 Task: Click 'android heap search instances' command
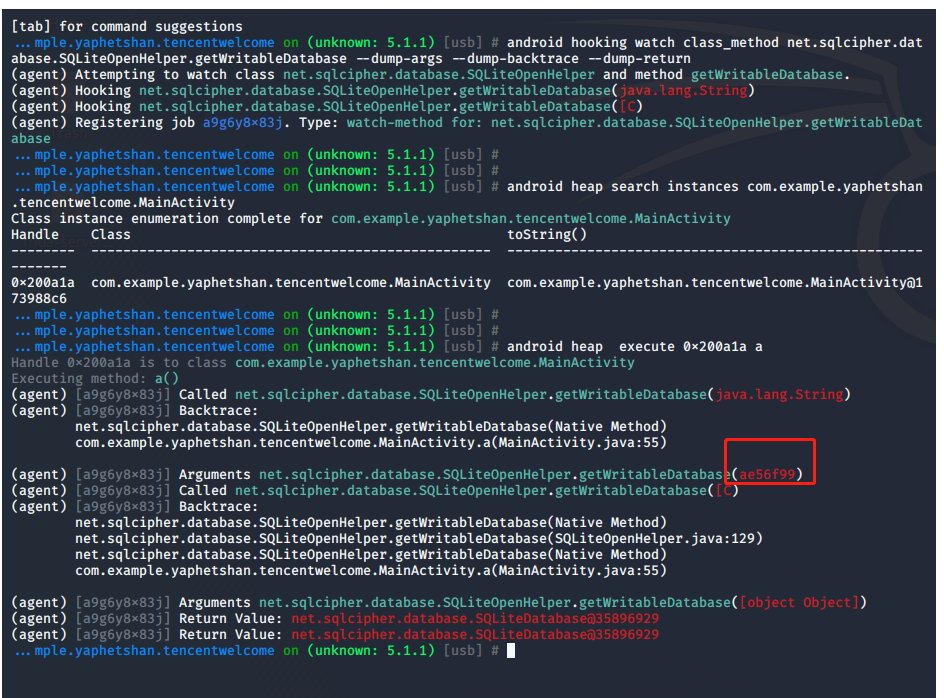point(623,187)
